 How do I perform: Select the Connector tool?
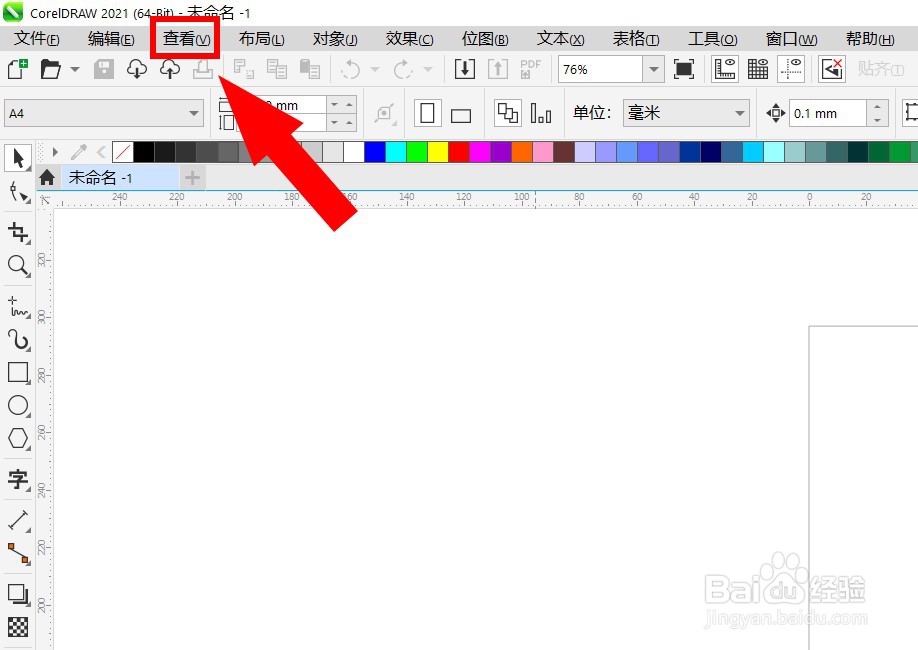pos(18,553)
